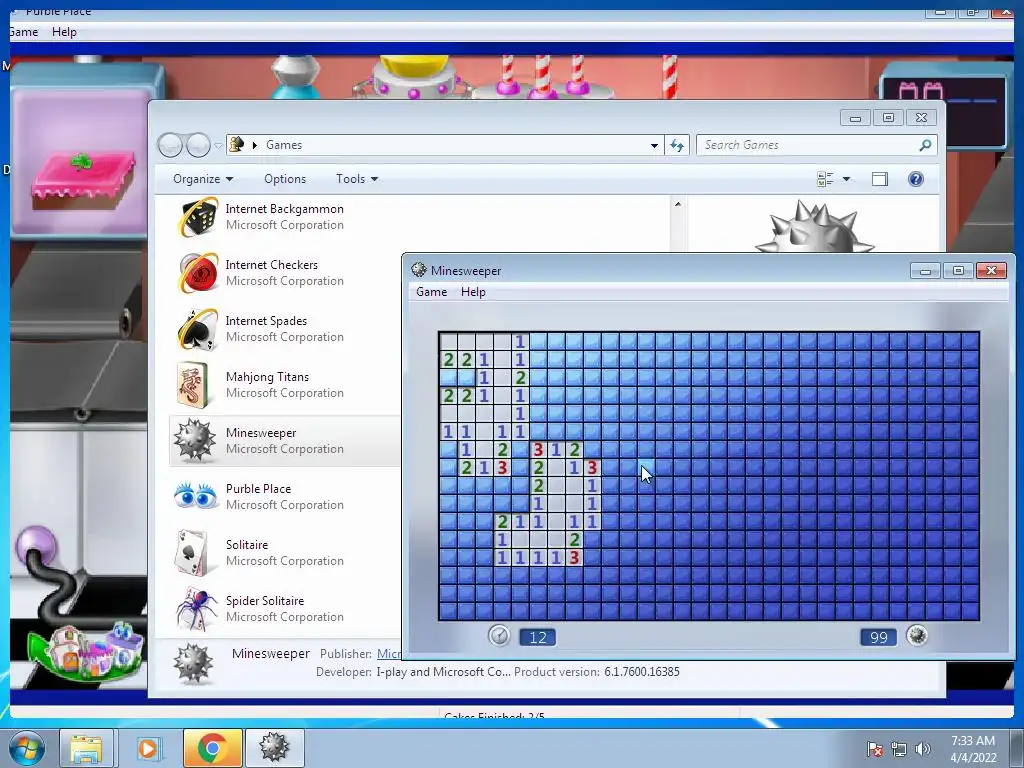
Task: Open the Windows Start button
Action: pos(26,748)
